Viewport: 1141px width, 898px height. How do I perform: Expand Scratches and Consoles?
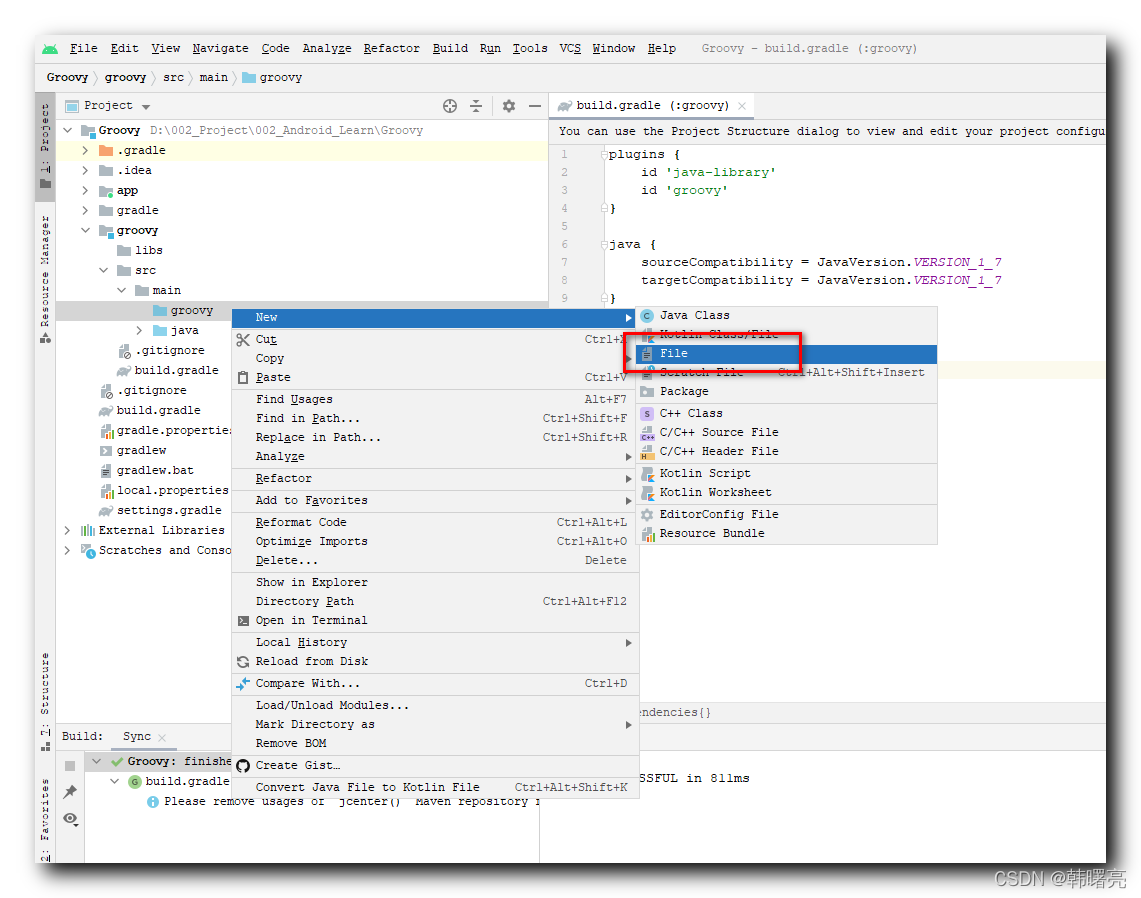(x=67, y=551)
